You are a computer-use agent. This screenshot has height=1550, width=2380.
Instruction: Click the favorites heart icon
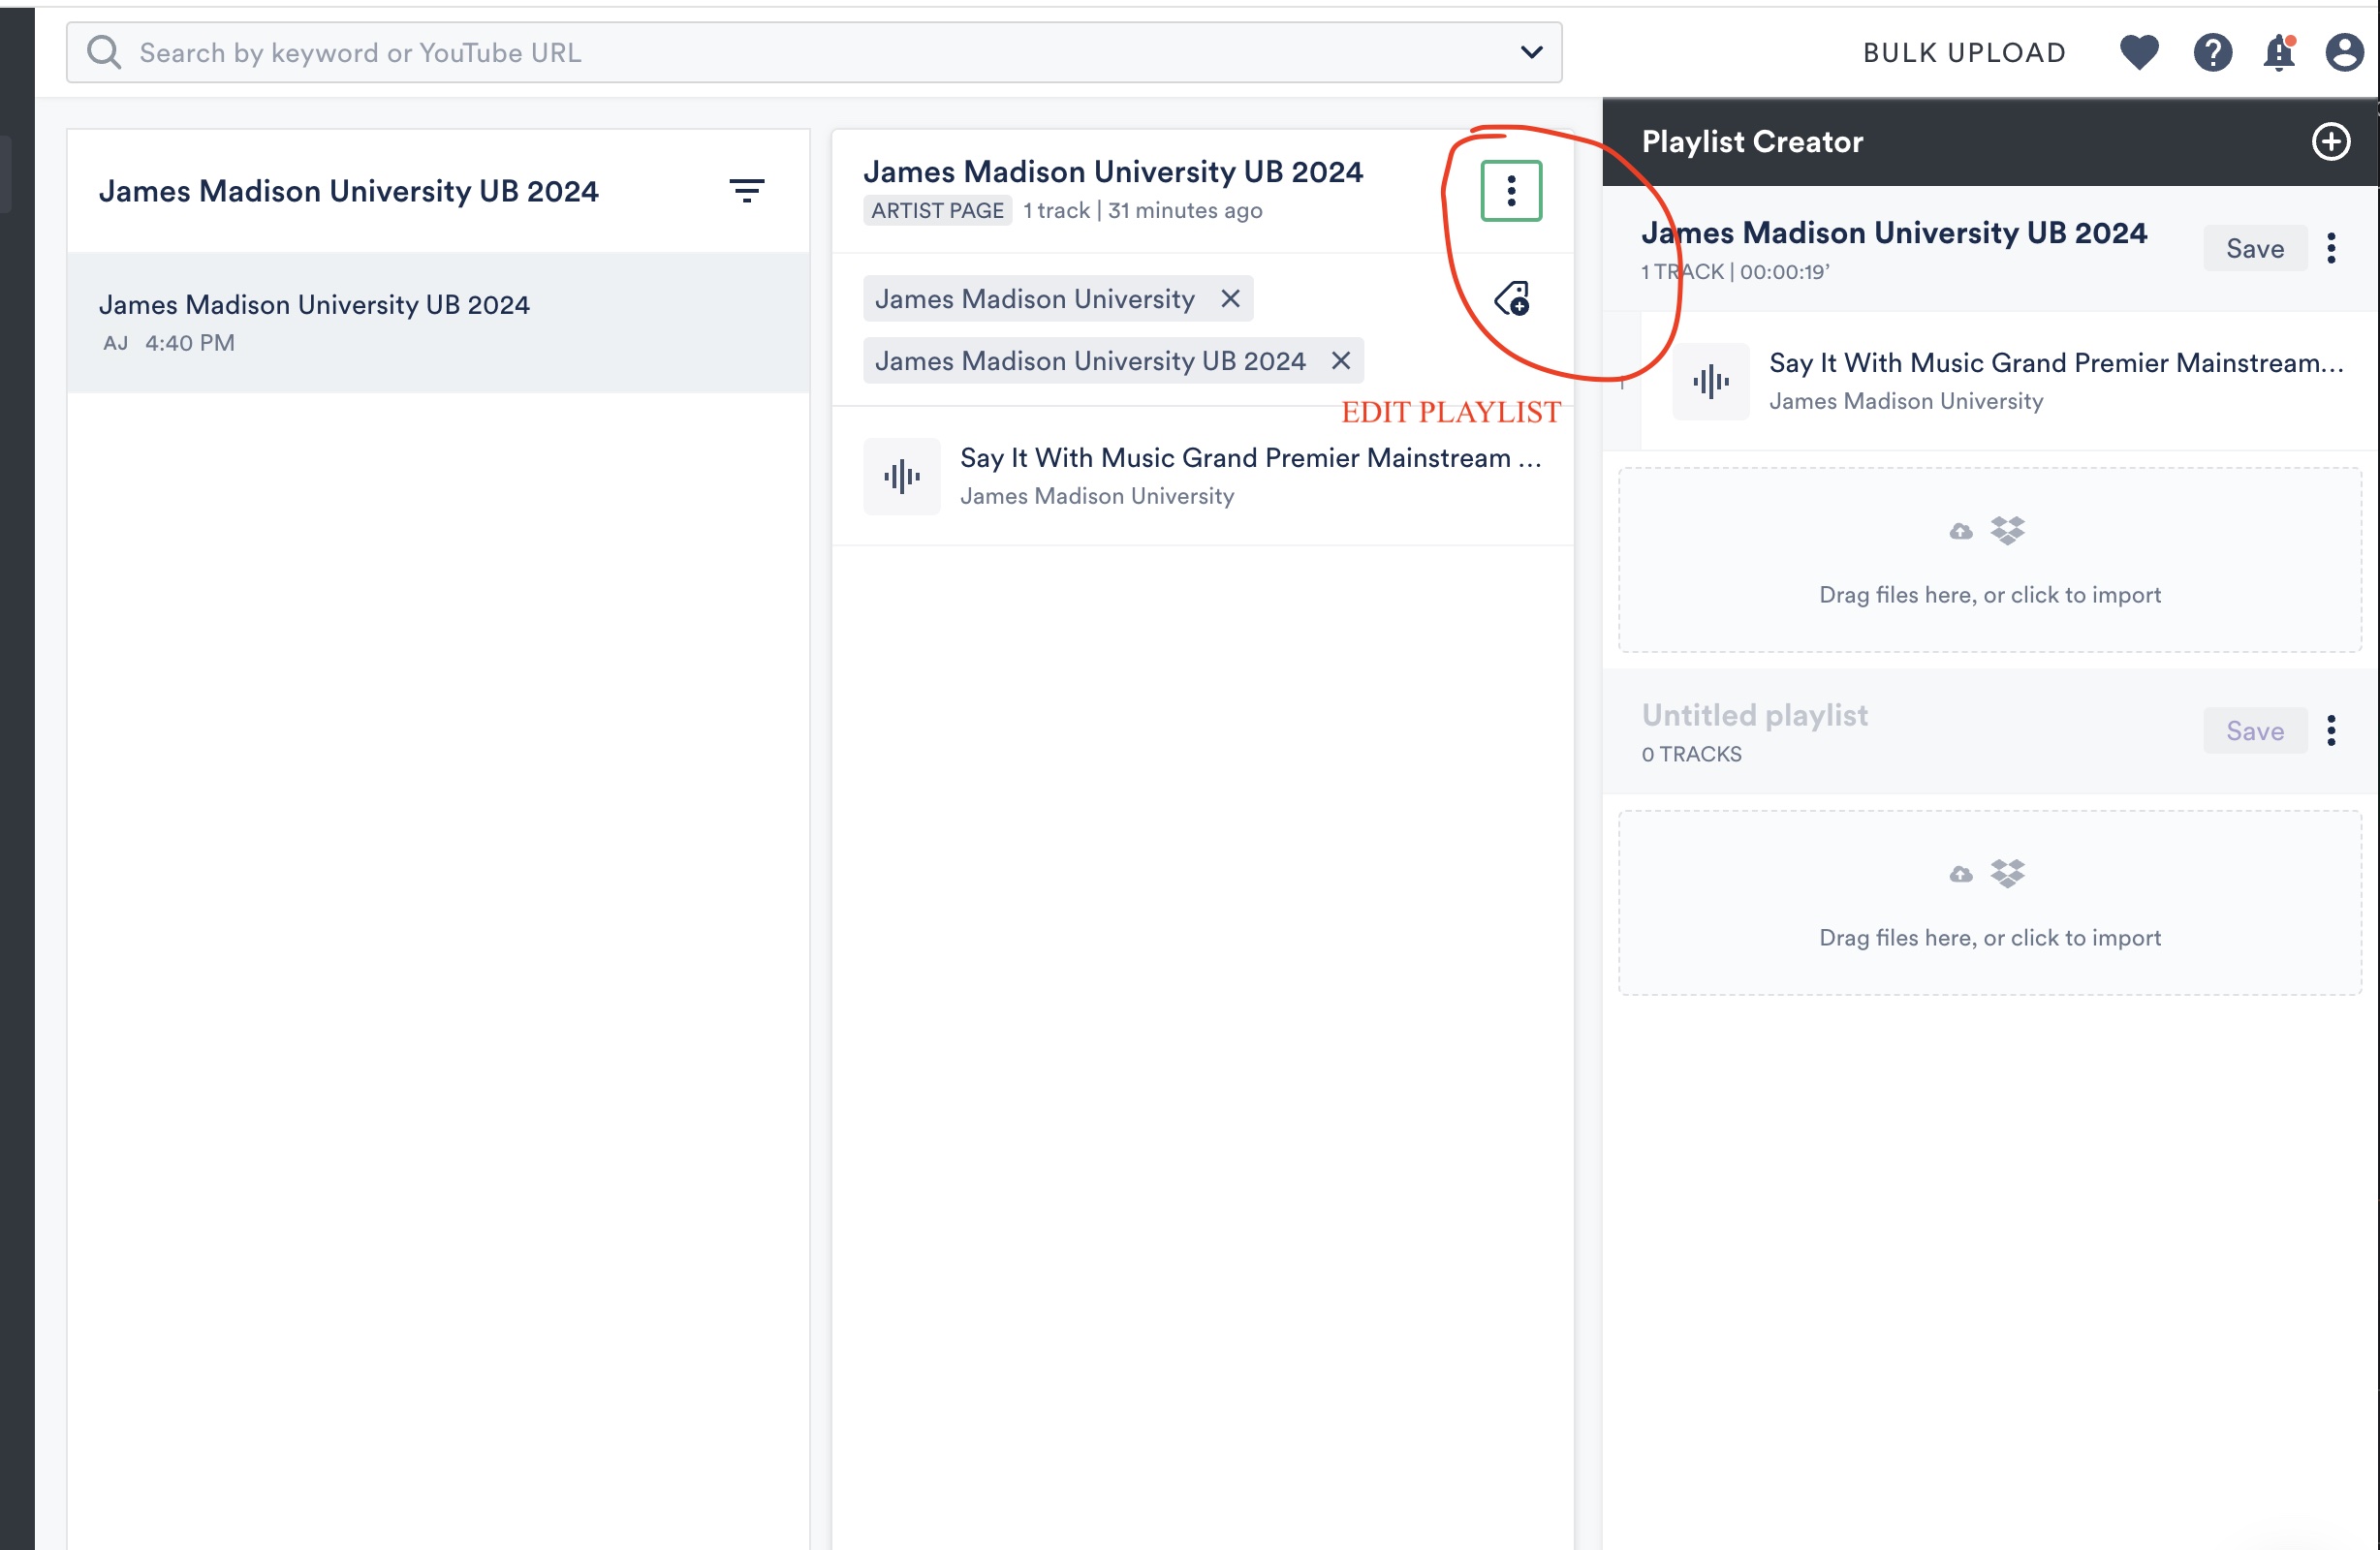tap(2138, 52)
